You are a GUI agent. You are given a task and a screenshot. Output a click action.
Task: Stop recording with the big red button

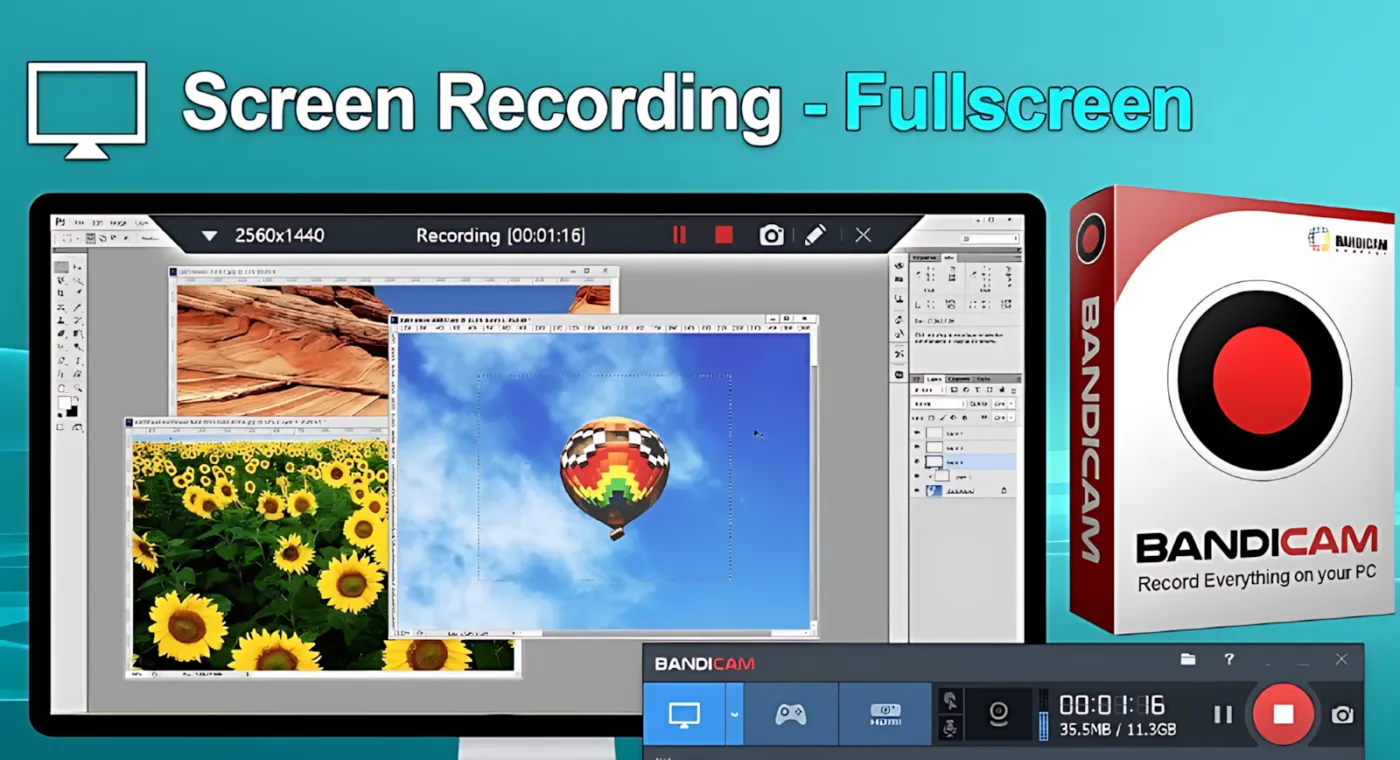tap(1283, 714)
